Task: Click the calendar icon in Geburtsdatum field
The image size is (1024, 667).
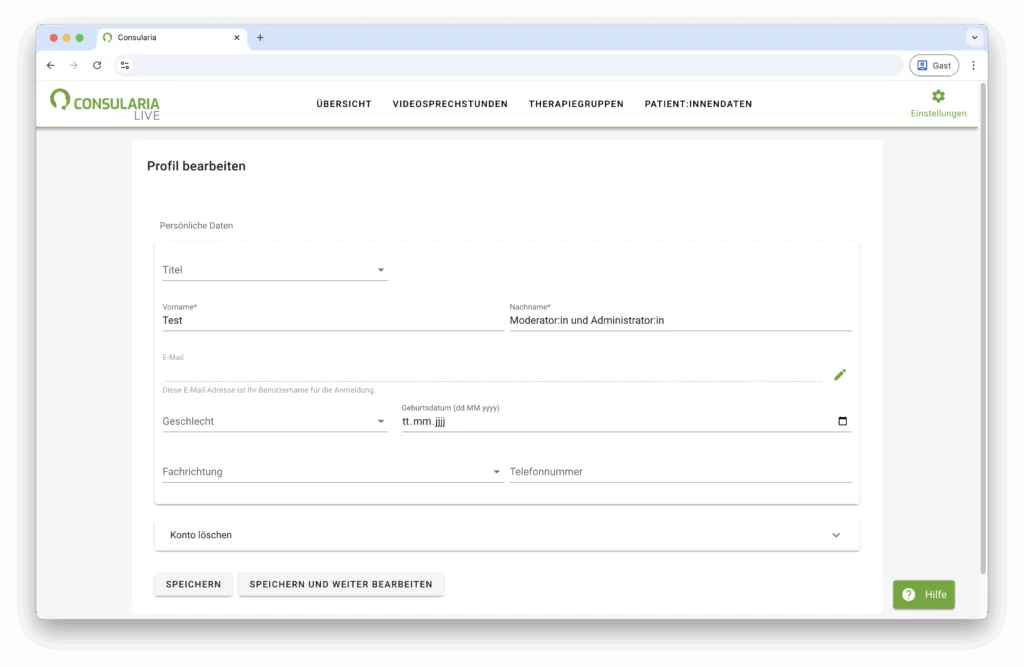Action: (x=842, y=422)
